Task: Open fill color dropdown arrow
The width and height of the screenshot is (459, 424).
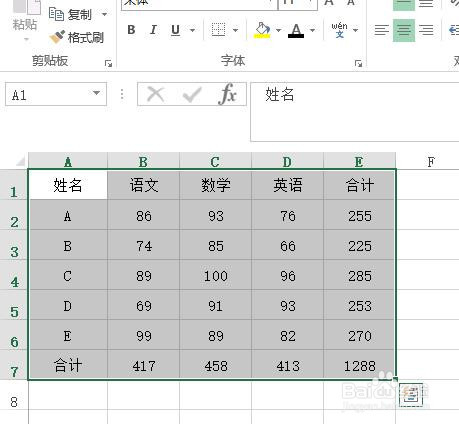Action: pos(278,30)
